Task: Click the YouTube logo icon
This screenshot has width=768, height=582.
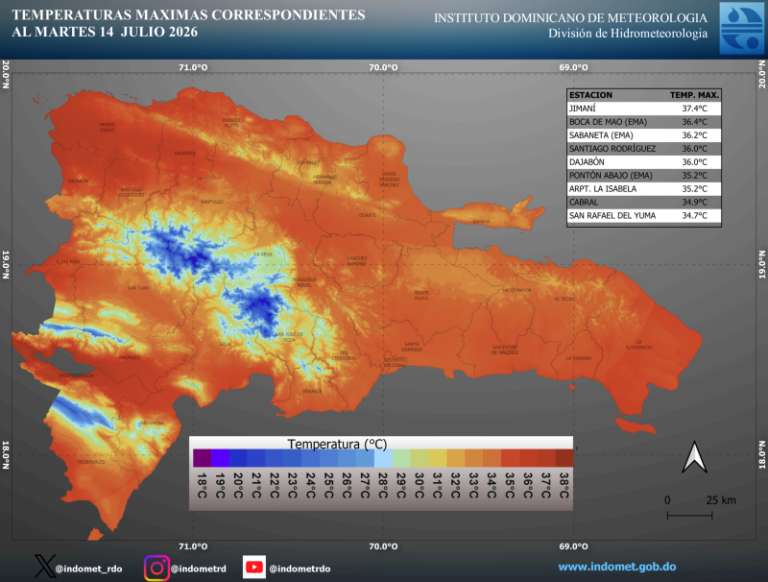Action: tap(254, 567)
